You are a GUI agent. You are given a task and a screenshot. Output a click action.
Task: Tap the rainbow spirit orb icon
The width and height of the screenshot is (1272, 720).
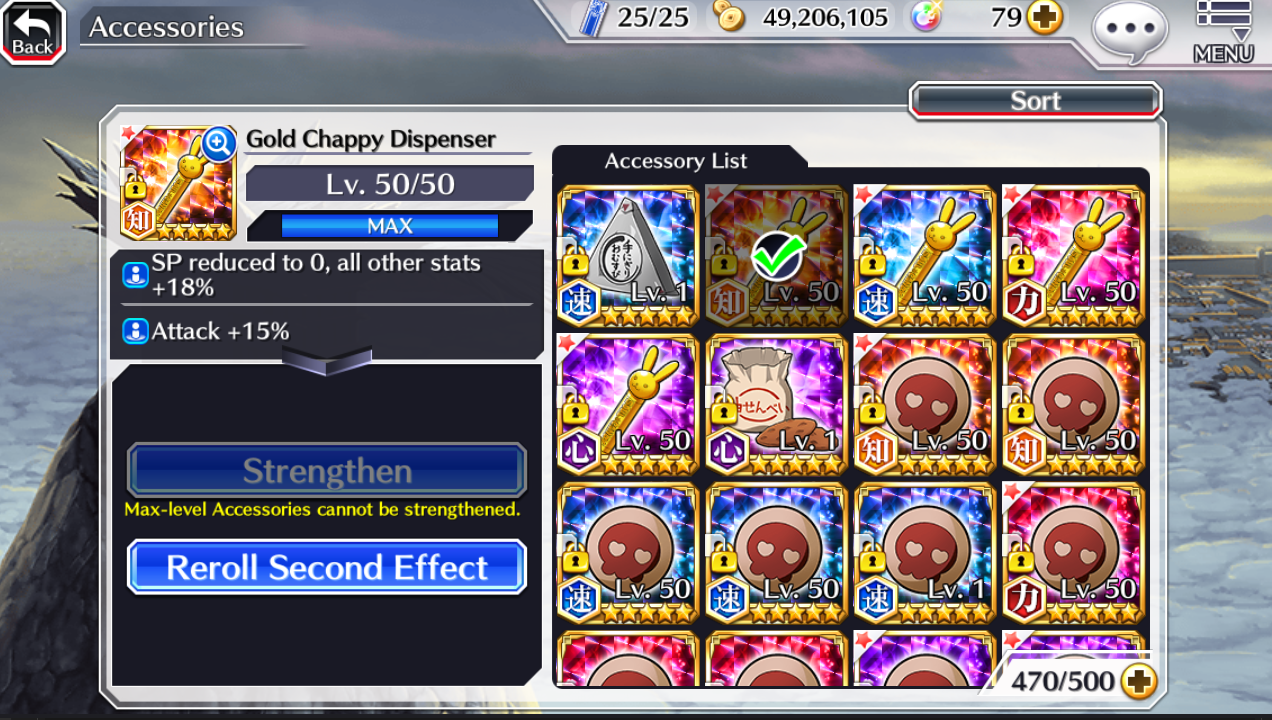[926, 17]
